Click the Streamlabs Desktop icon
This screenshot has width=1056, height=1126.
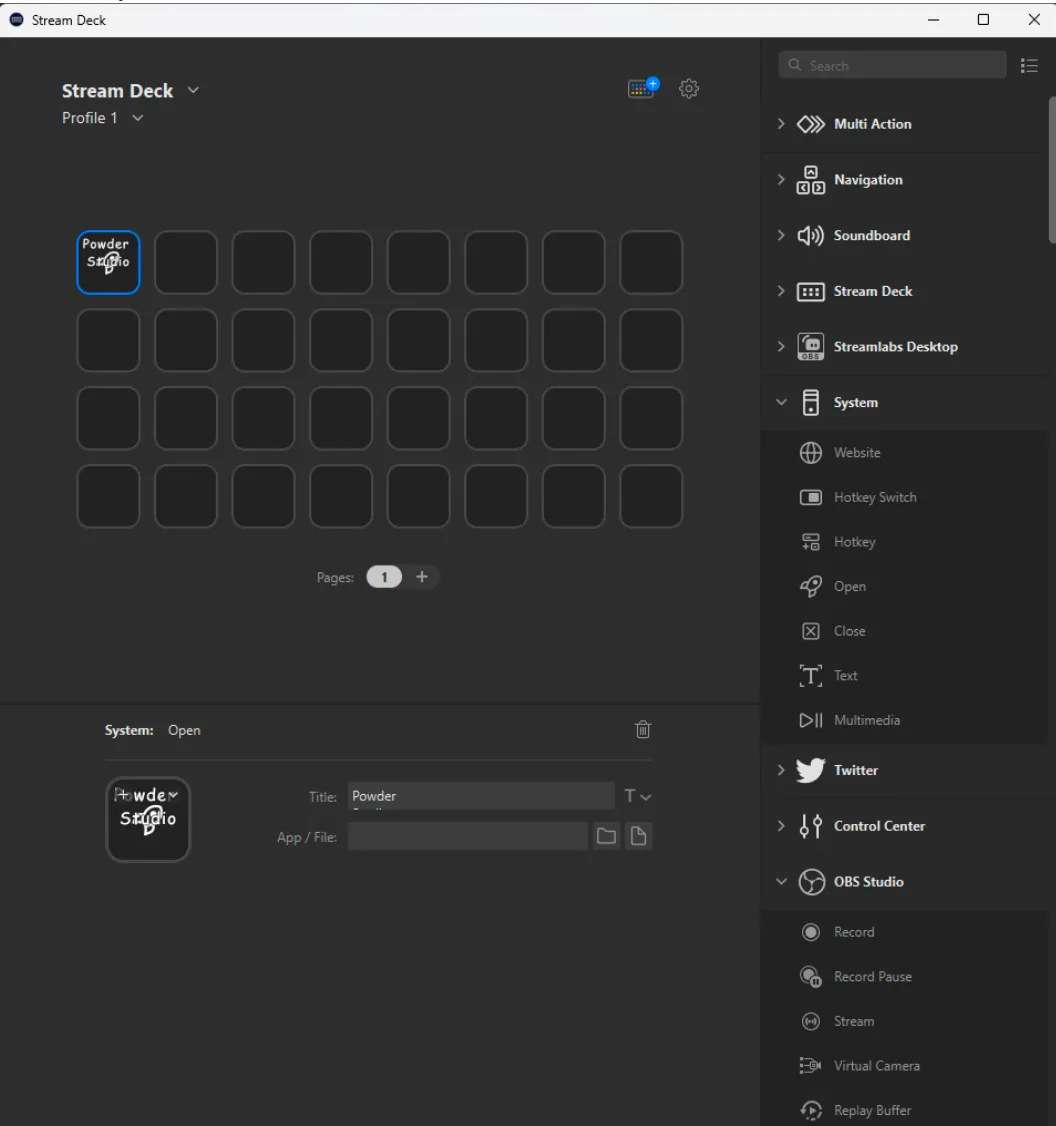[x=810, y=347]
